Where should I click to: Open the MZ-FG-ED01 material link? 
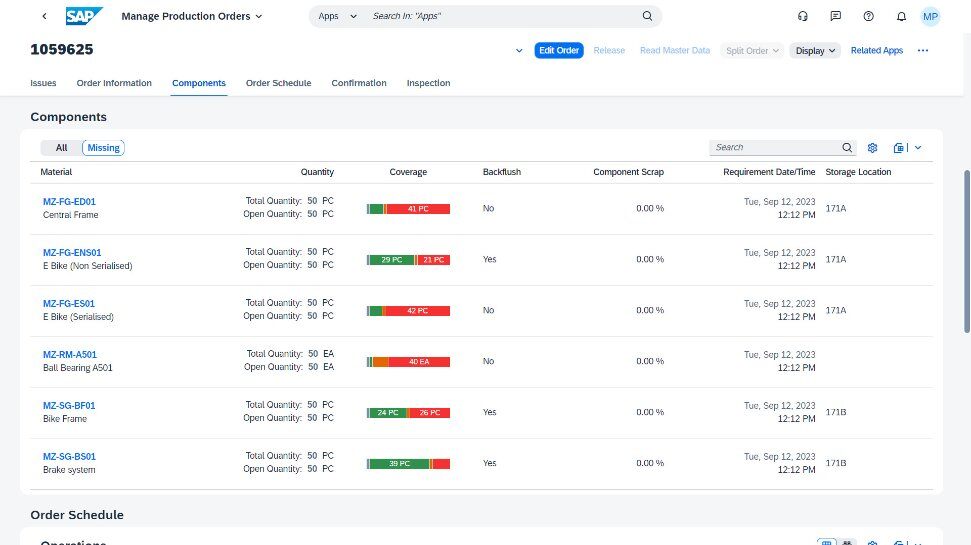click(x=69, y=202)
